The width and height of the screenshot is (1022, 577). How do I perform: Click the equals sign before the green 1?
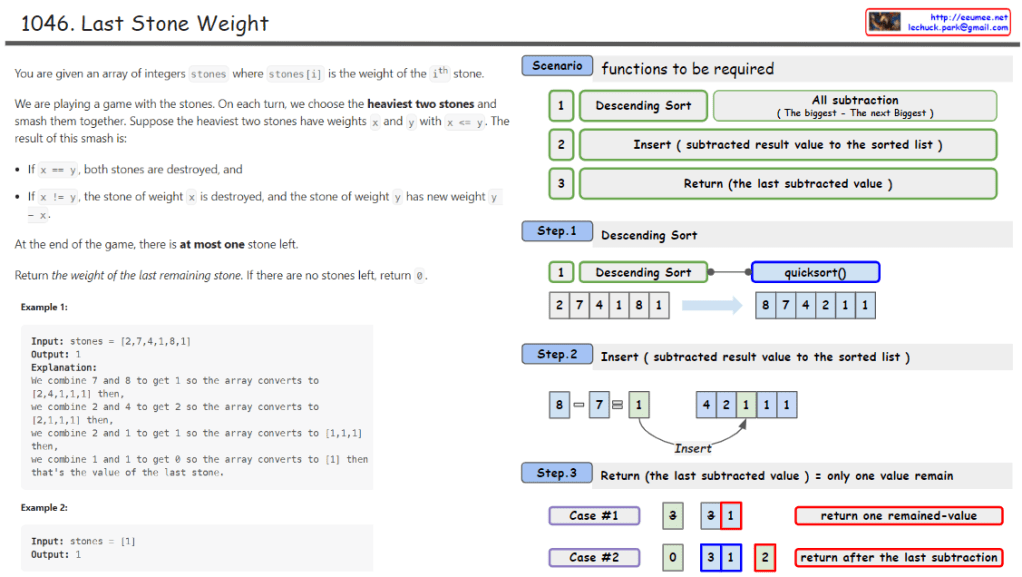pos(617,405)
